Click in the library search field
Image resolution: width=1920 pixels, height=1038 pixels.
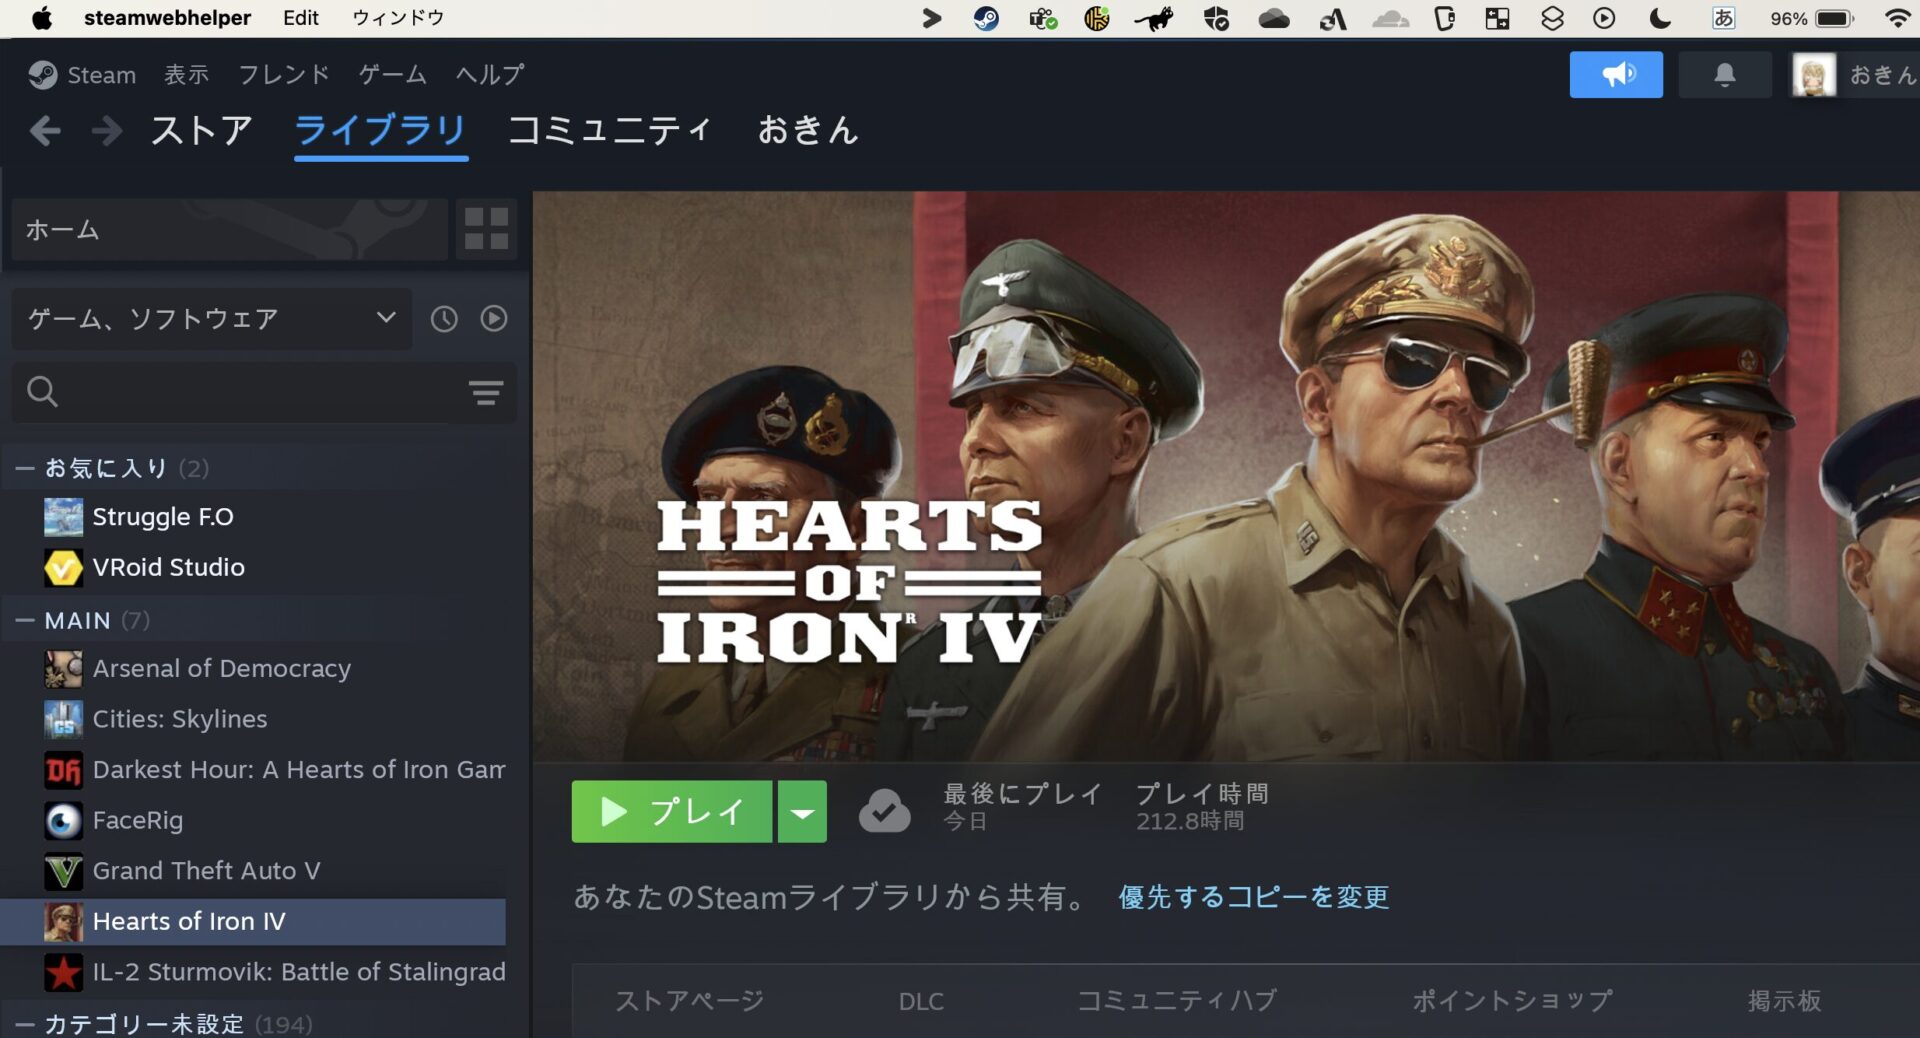click(x=264, y=392)
